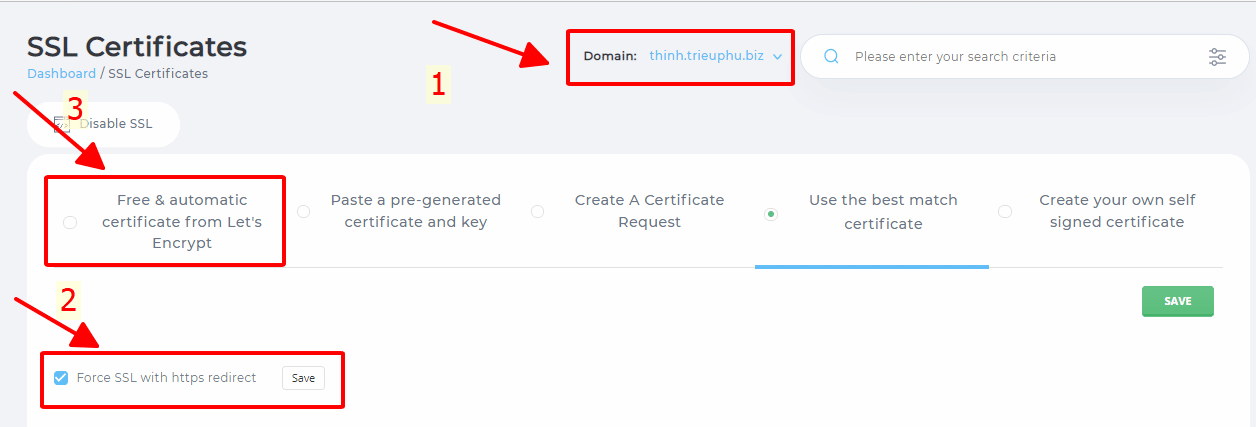Click the green SAVE button

click(x=1177, y=301)
